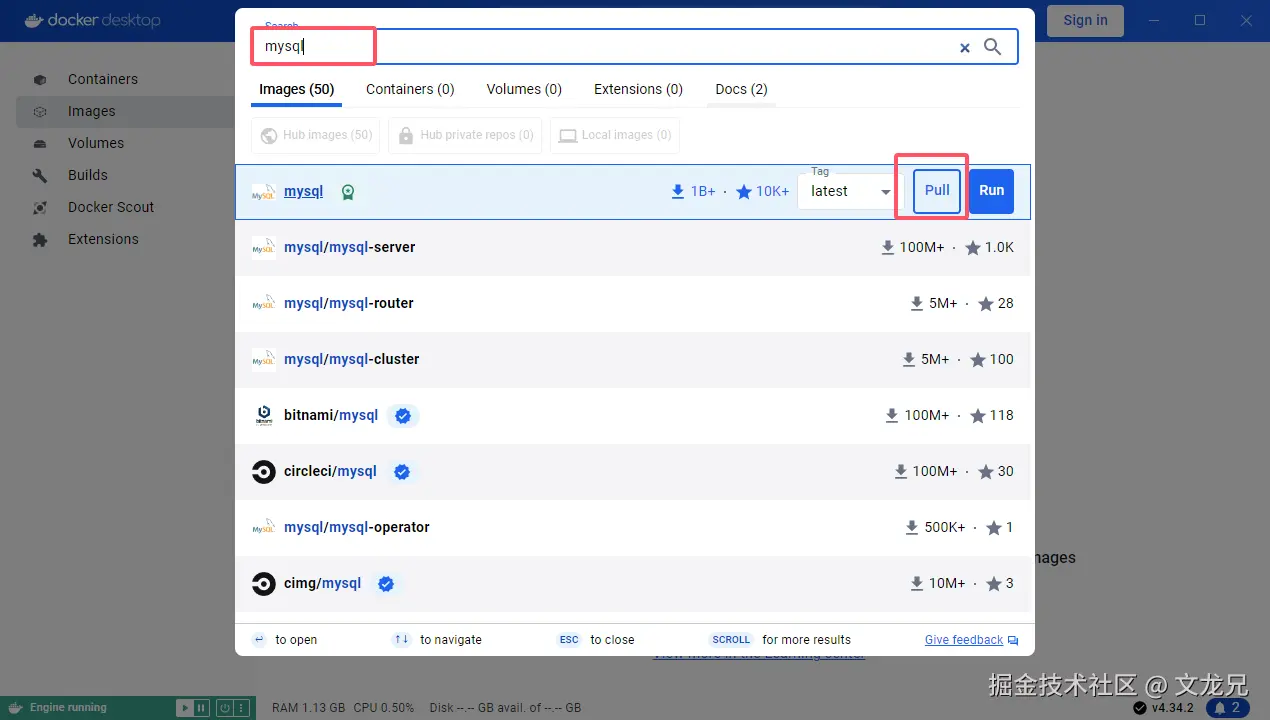Click the cimg logo icon

[264, 583]
